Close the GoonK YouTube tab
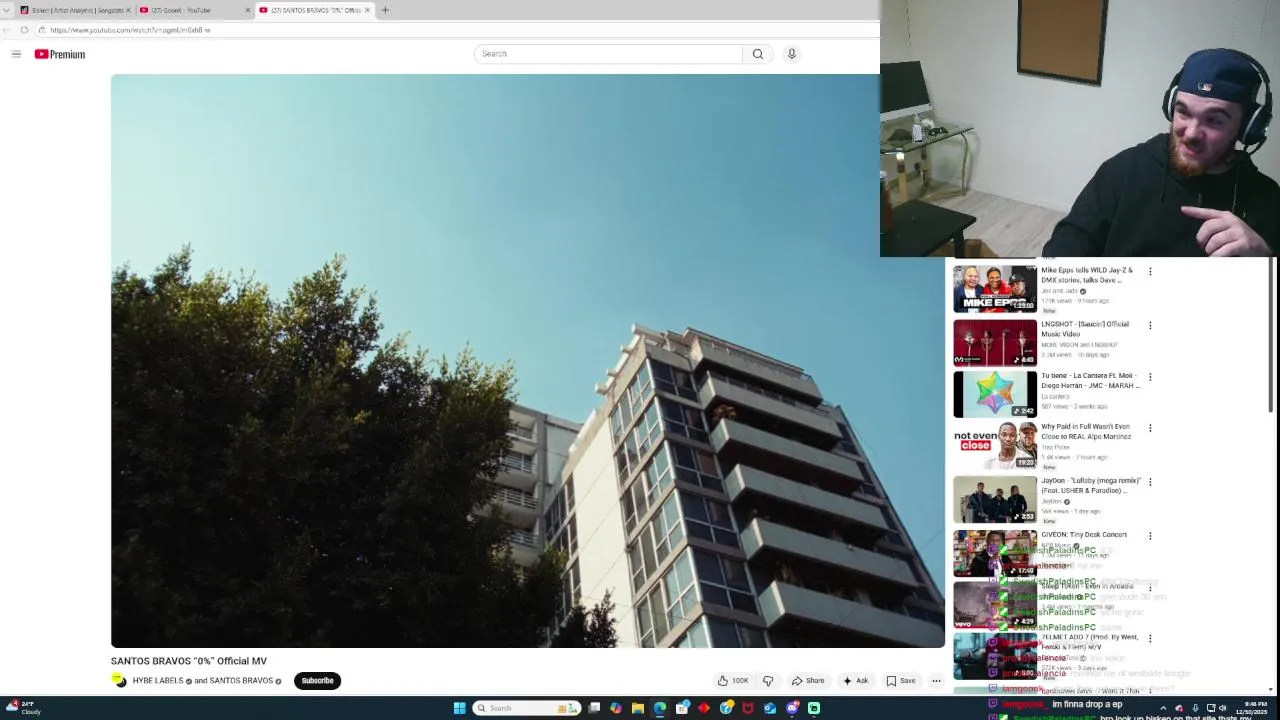1280x720 pixels. 248,10
